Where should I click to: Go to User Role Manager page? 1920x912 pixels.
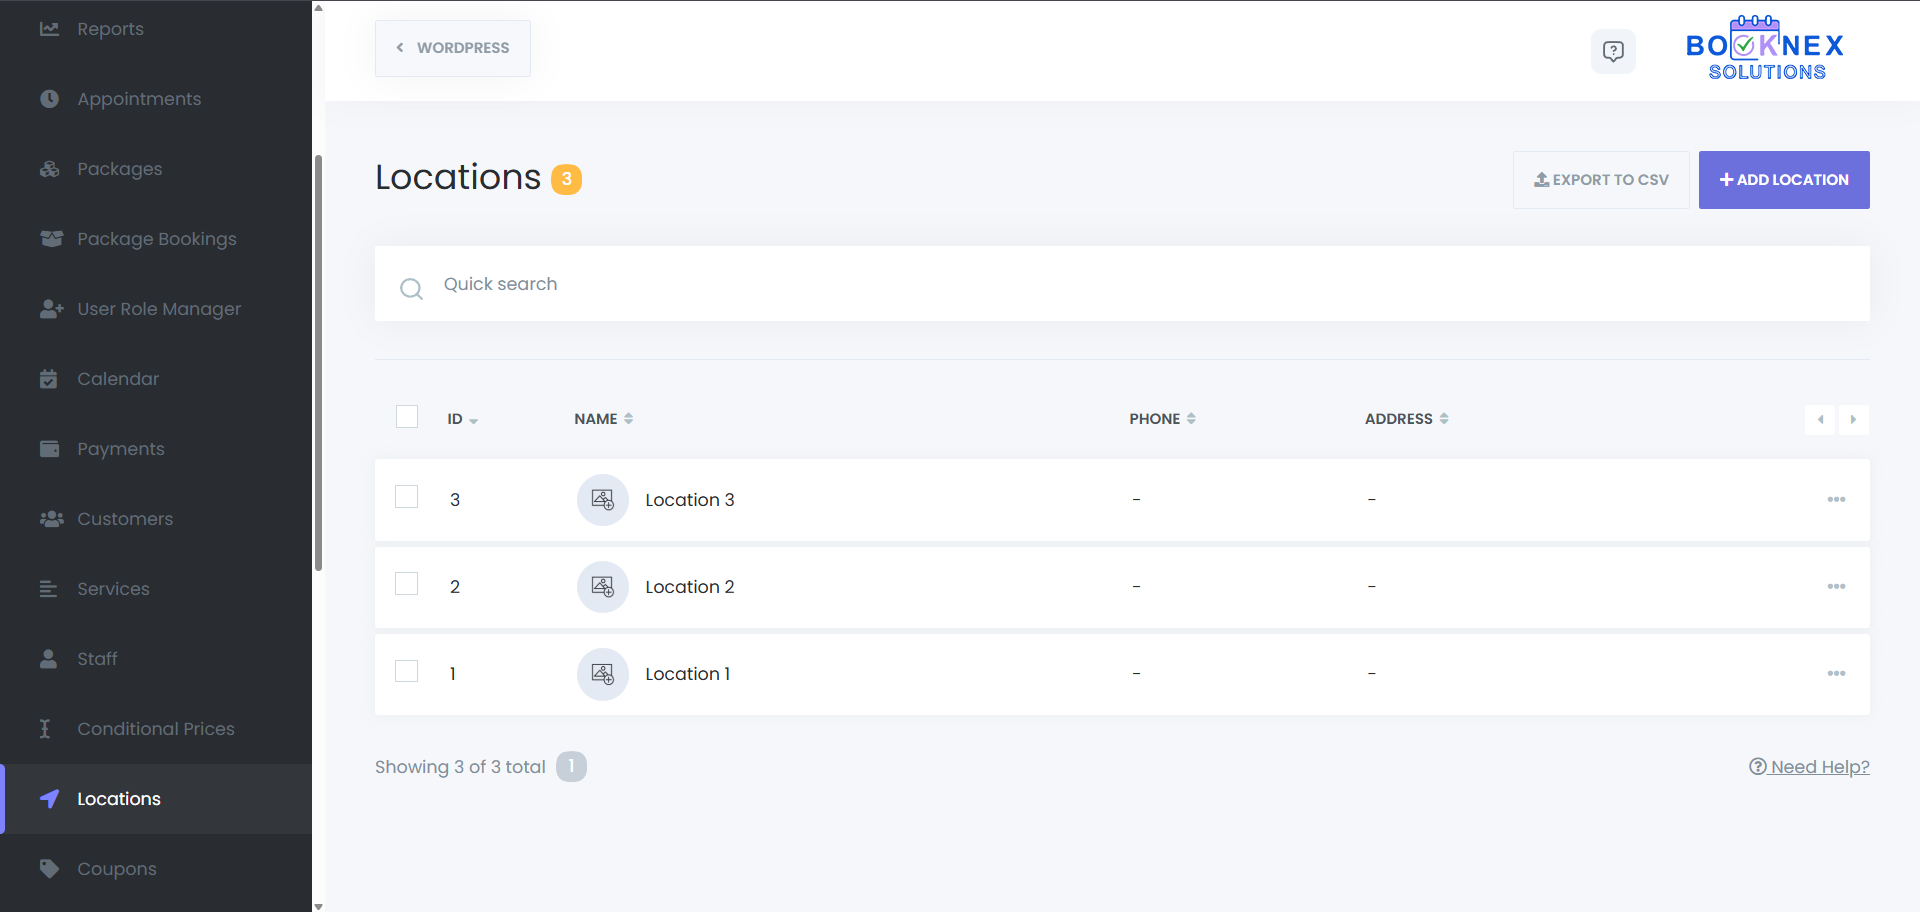pyautogui.click(x=159, y=309)
